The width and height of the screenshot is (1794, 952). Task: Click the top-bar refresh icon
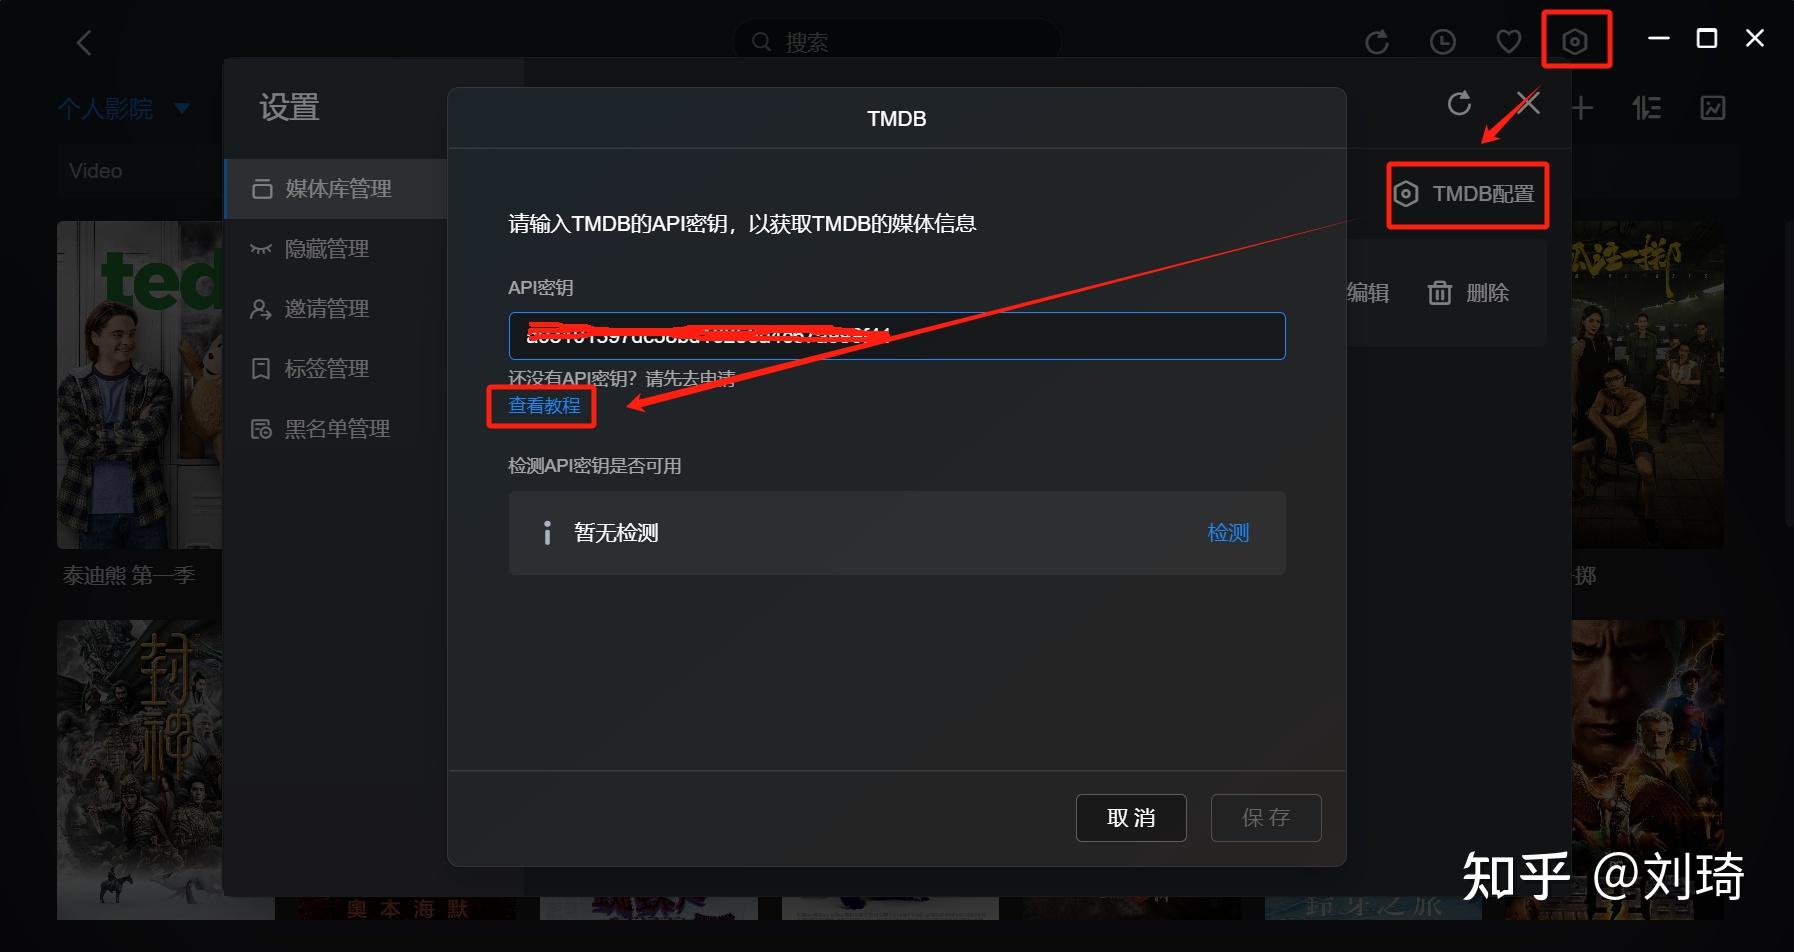point(1377,41)
